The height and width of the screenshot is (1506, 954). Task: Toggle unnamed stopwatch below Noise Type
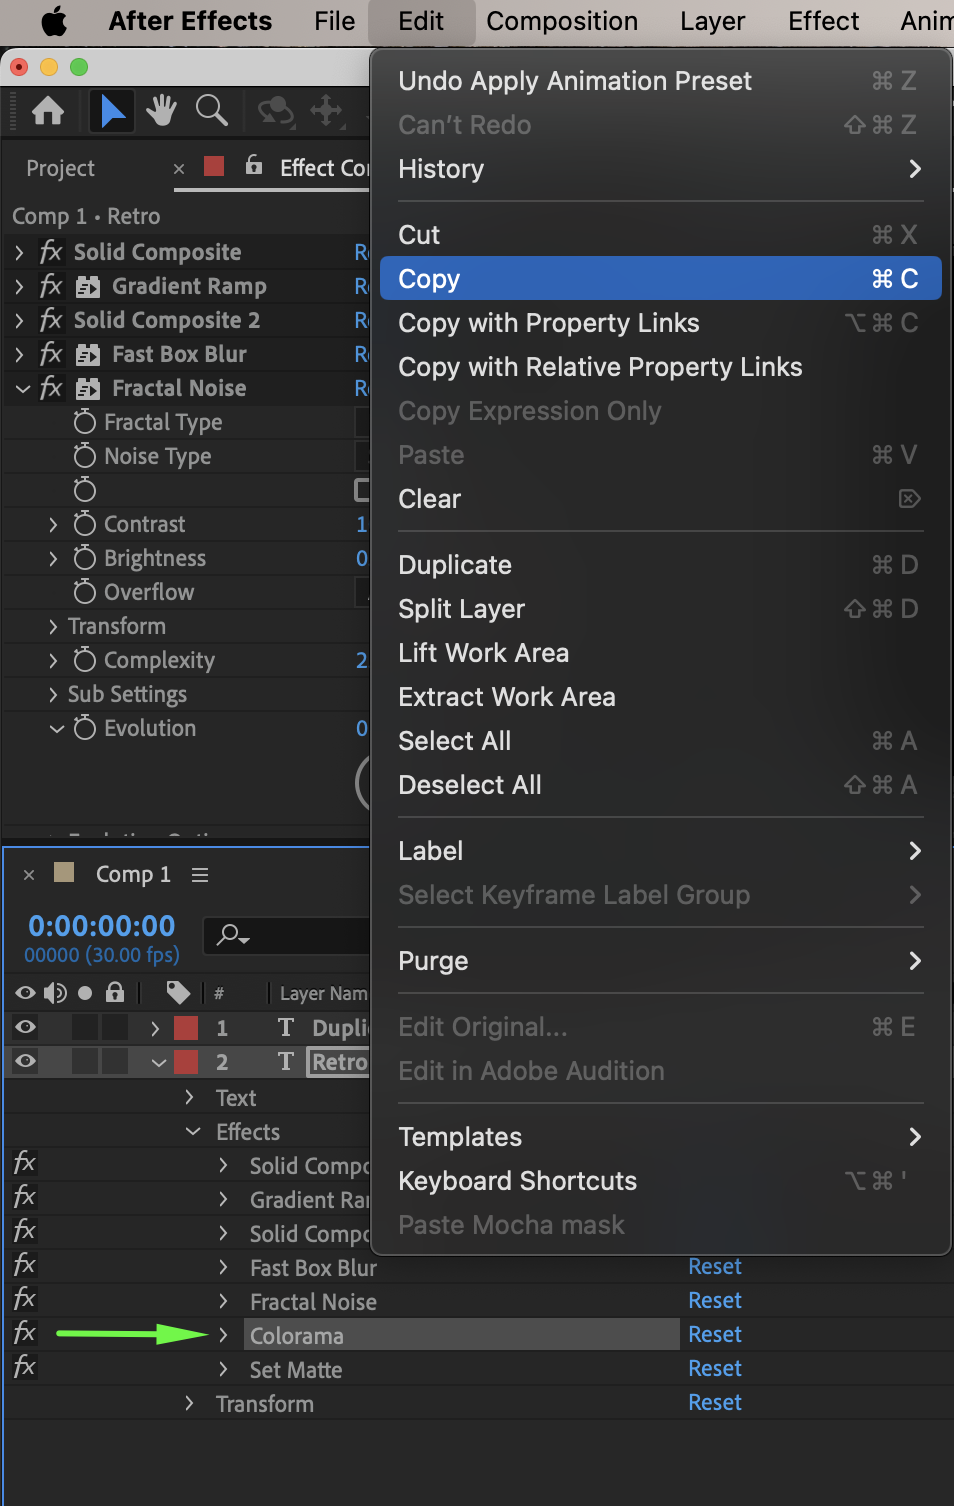pos(85,490)
